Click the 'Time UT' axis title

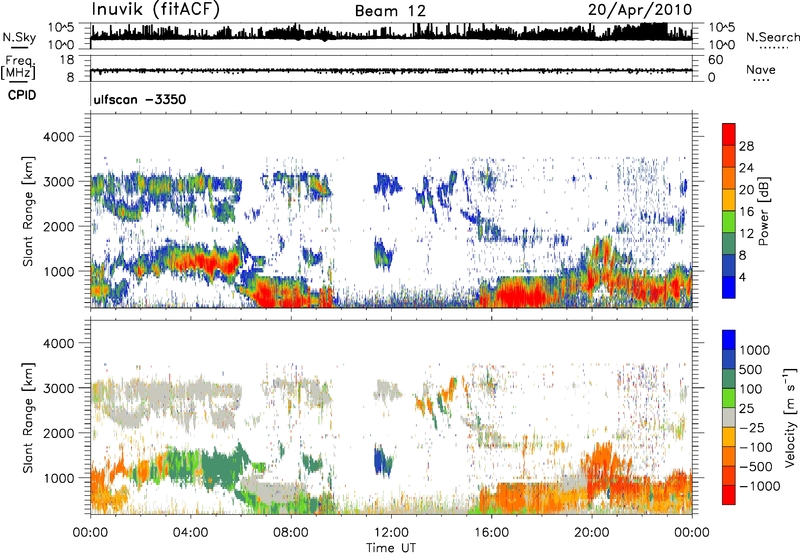coord(391,548)
